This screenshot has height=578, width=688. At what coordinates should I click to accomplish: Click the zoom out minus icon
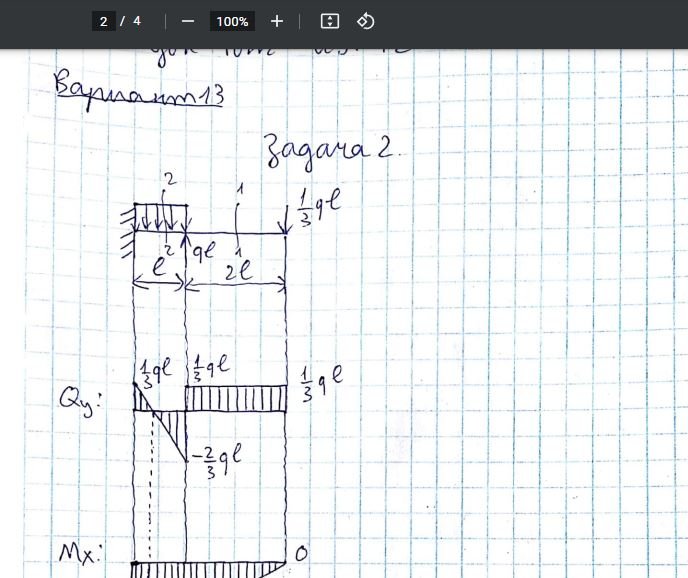[x=188, y=21]
